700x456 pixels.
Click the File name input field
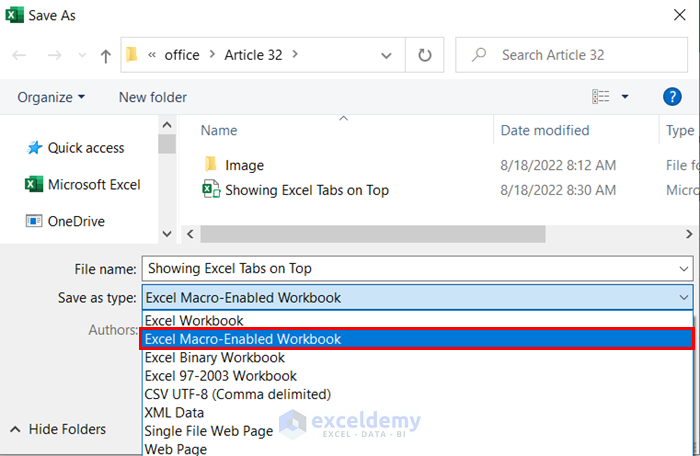click(417, 269)
